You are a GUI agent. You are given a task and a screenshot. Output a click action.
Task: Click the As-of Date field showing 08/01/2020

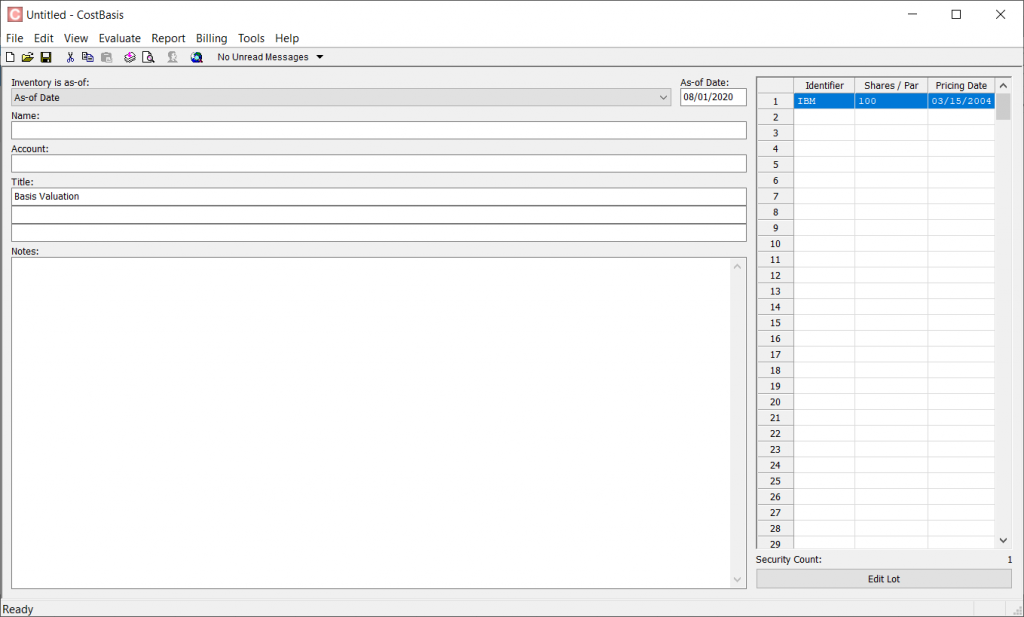[x=713, y=97]
